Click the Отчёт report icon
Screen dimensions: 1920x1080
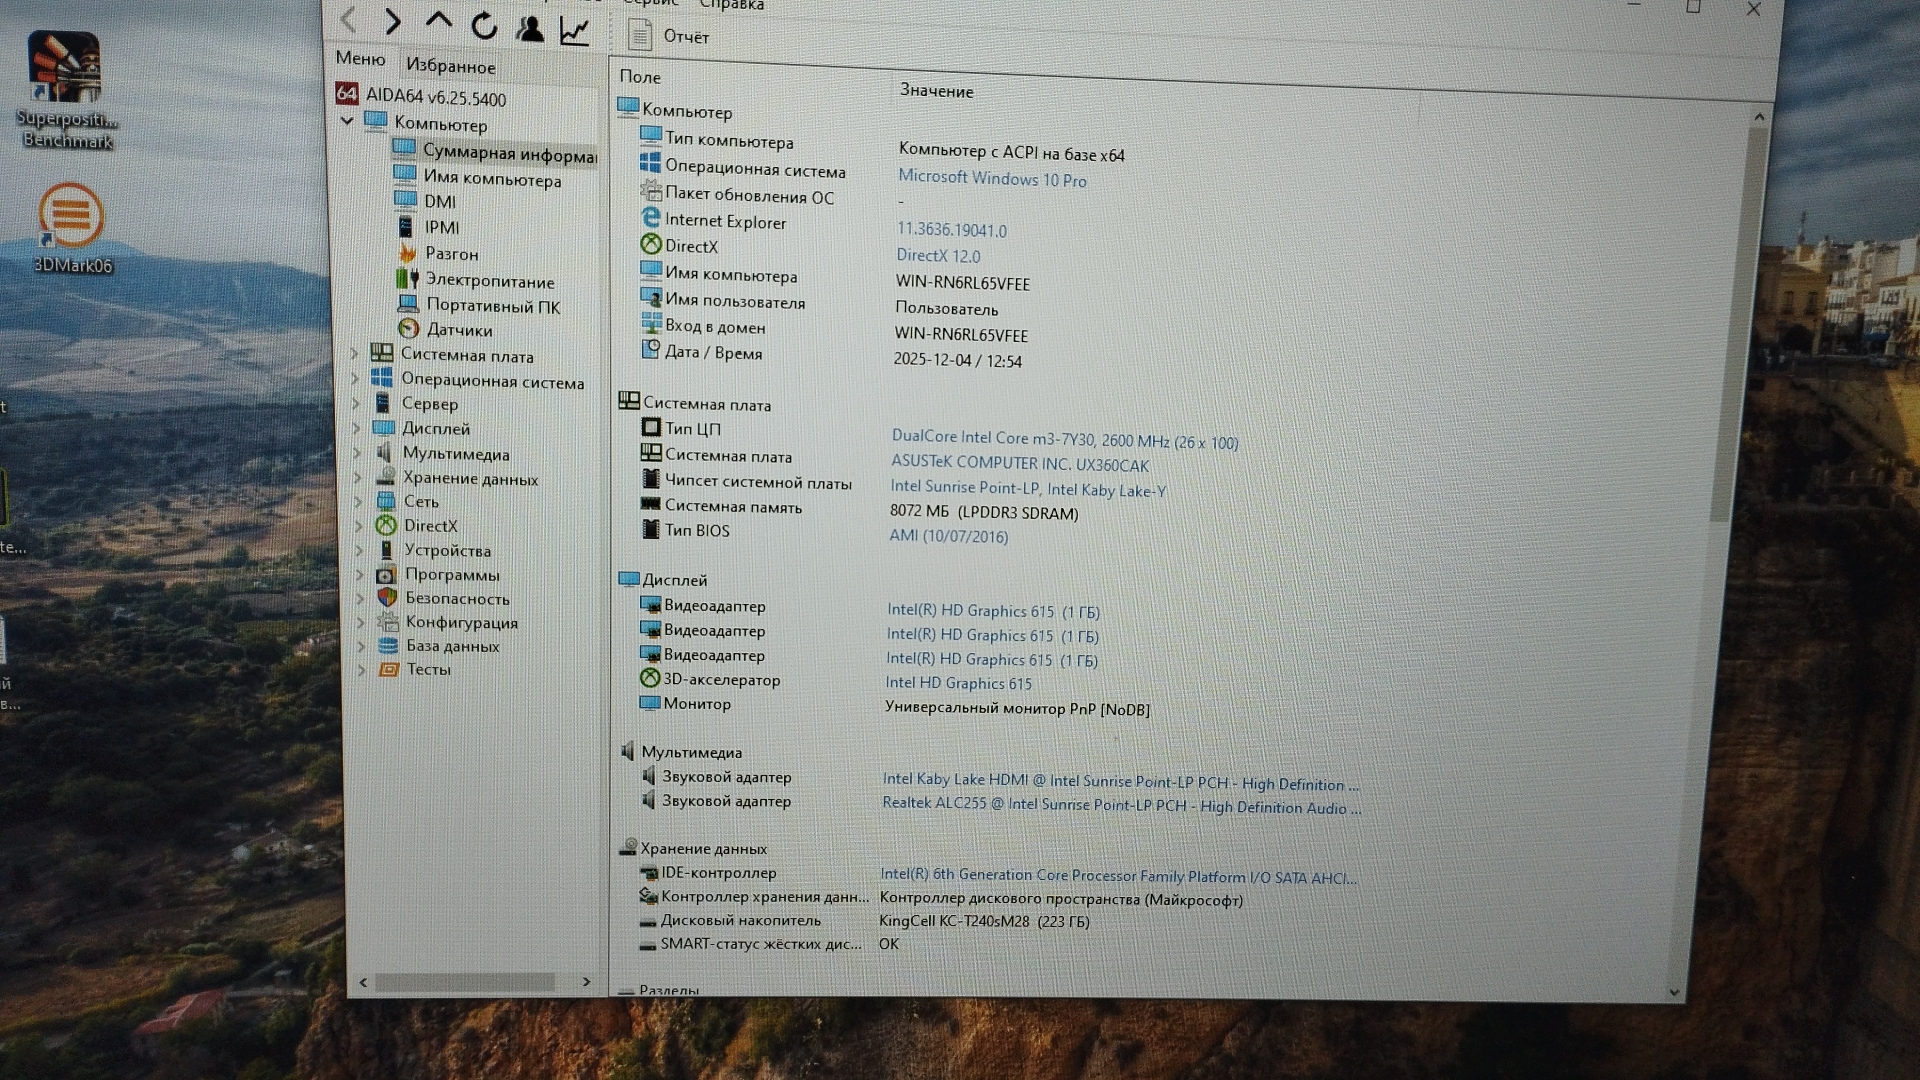640,36
